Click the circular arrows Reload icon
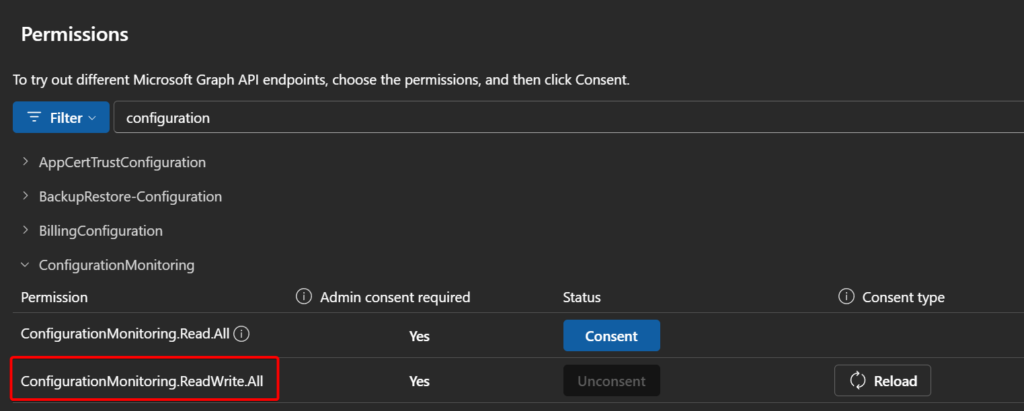Screen dimensions: 1024x411 click(x=857, y=381)
